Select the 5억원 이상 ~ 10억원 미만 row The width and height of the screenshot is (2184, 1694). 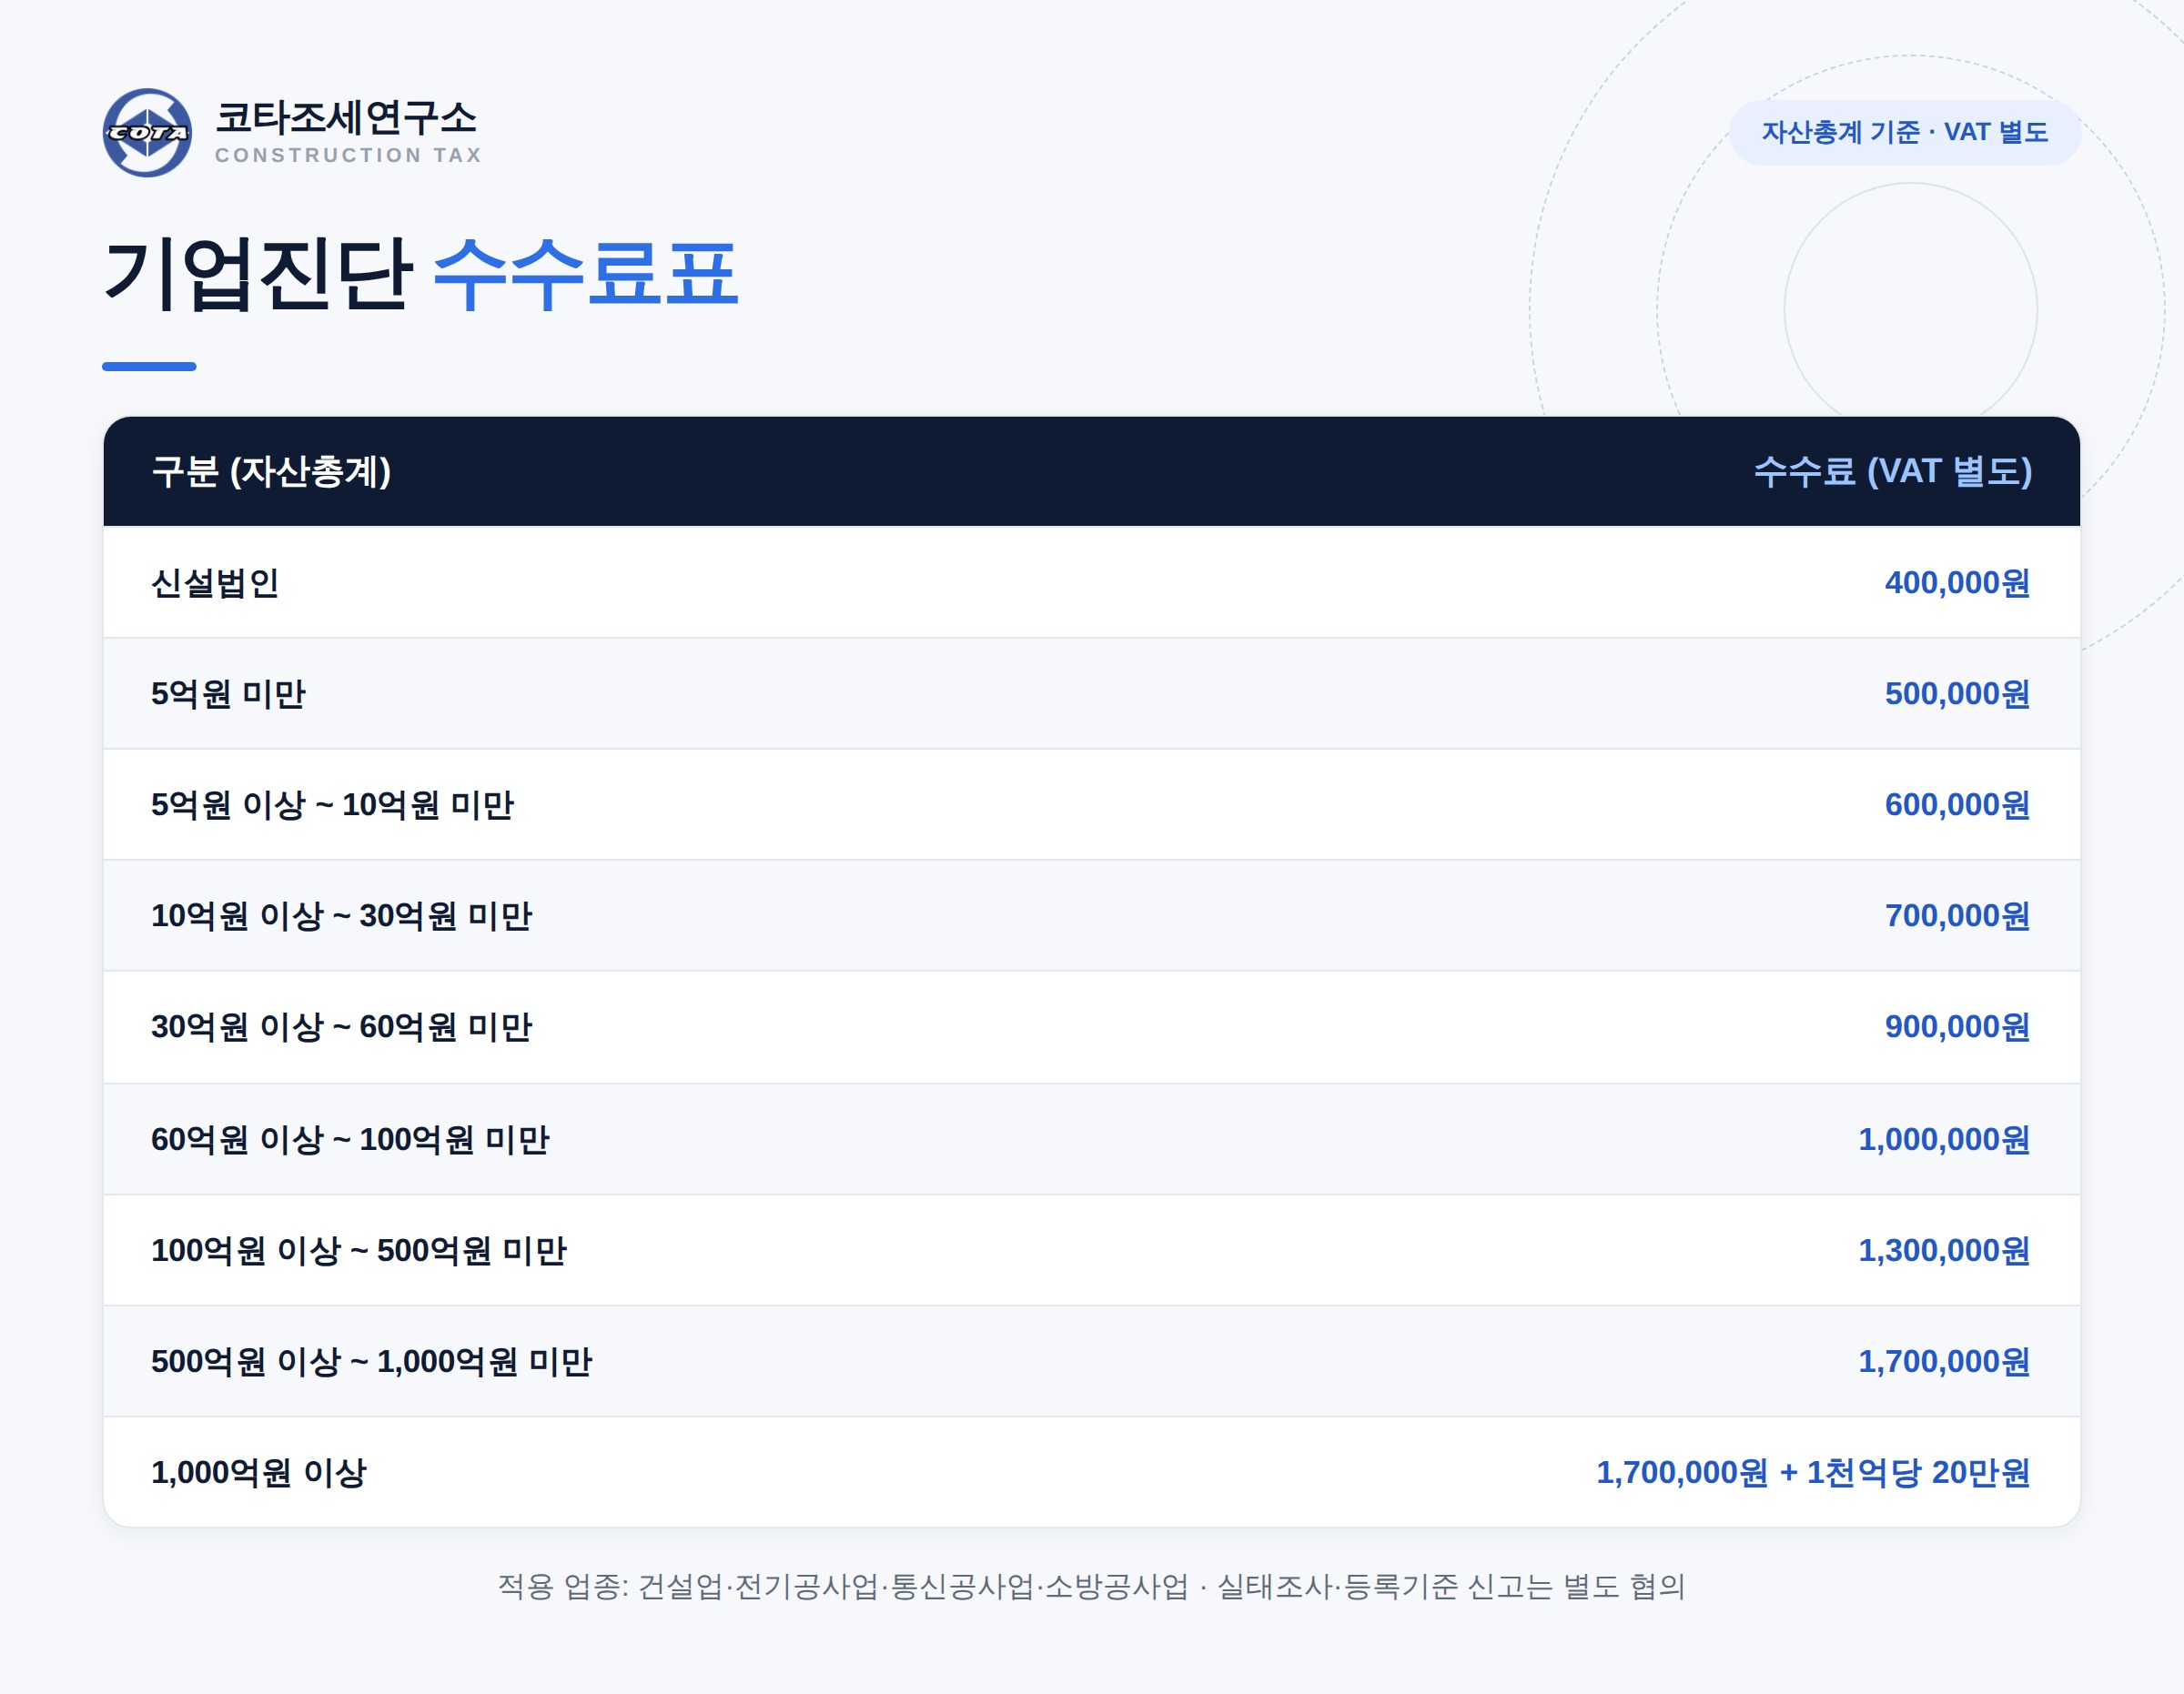click(1092, 804)
